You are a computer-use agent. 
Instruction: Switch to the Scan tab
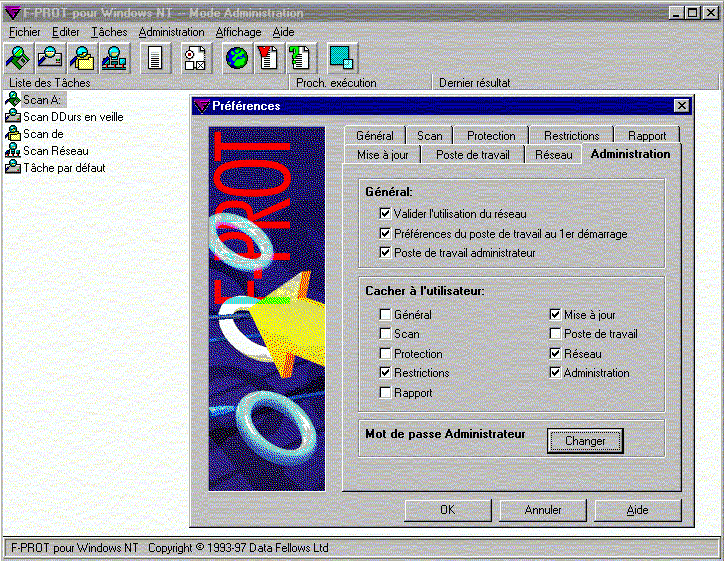[x=429, y=136]
